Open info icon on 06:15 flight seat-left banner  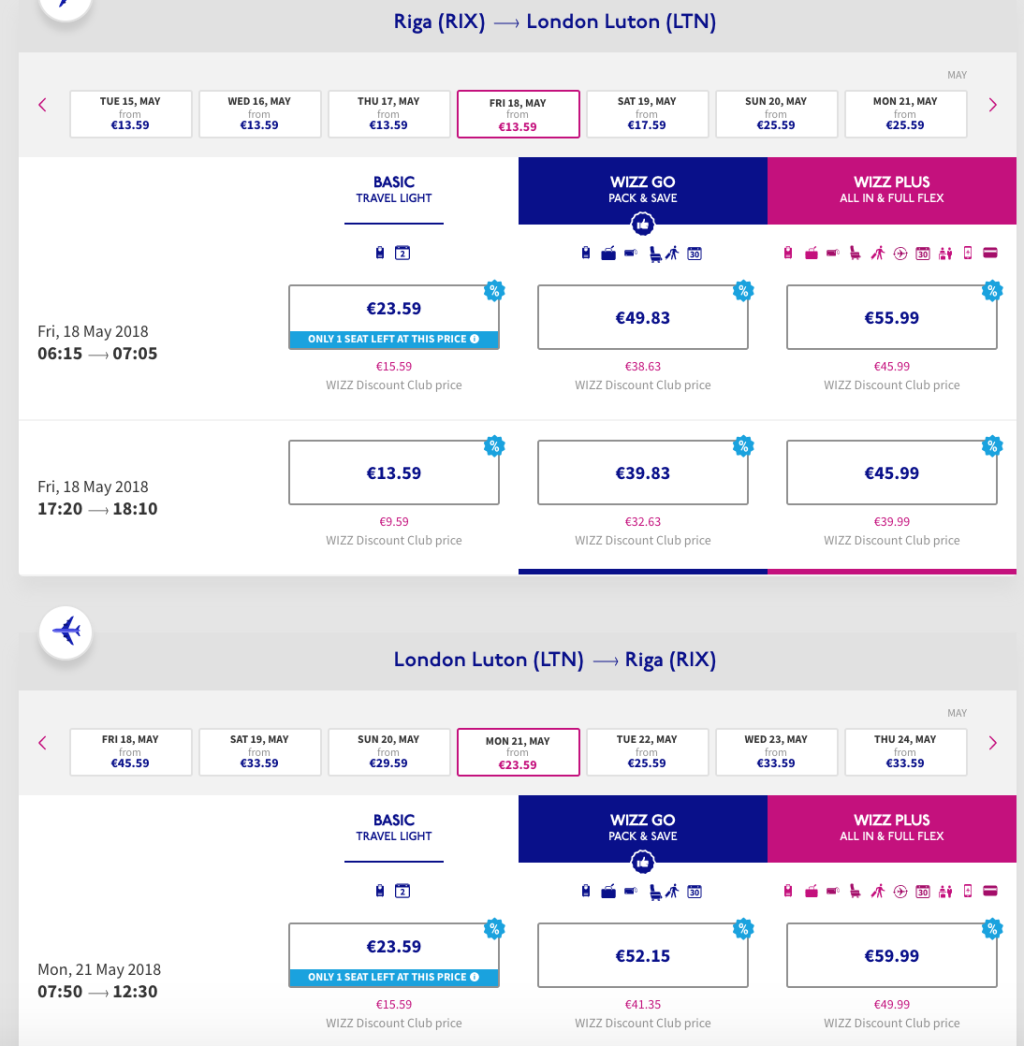point(474,339)
